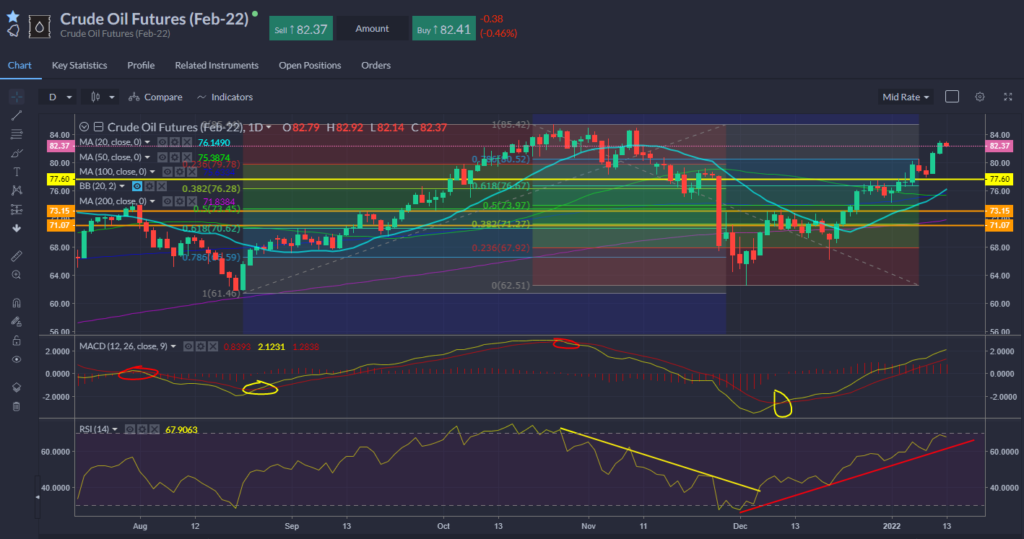
Task: Click the price alert bell icon
Action: click(x=13, y=31)
